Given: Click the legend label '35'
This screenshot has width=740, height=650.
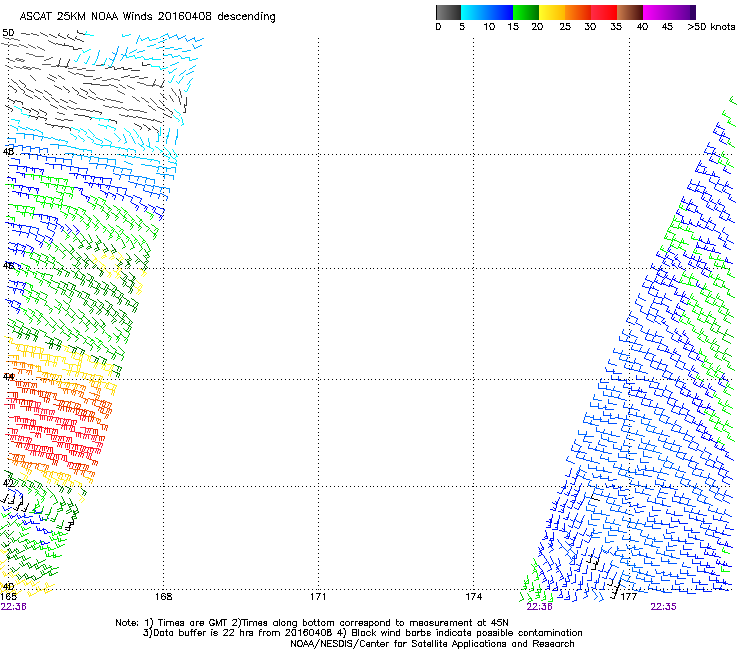Looking at the screenshot, I should point(616,27).
